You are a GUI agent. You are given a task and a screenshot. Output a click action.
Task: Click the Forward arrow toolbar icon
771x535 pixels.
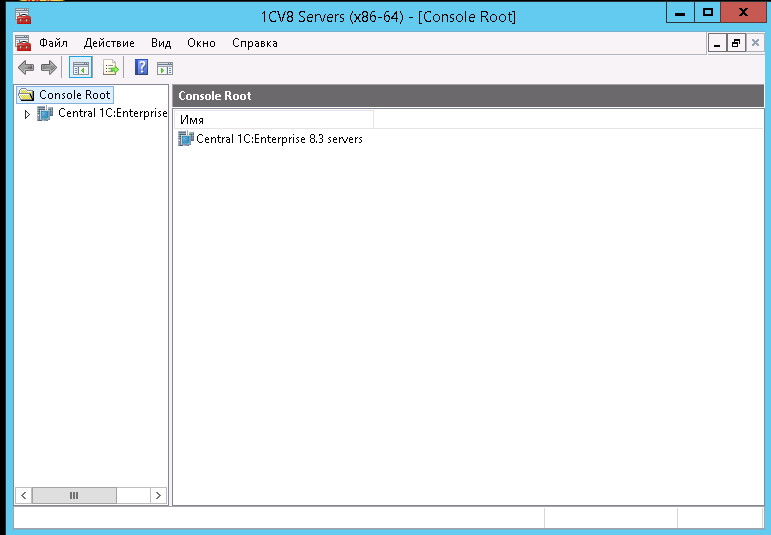pyautogui.click(x=48, y=68)
